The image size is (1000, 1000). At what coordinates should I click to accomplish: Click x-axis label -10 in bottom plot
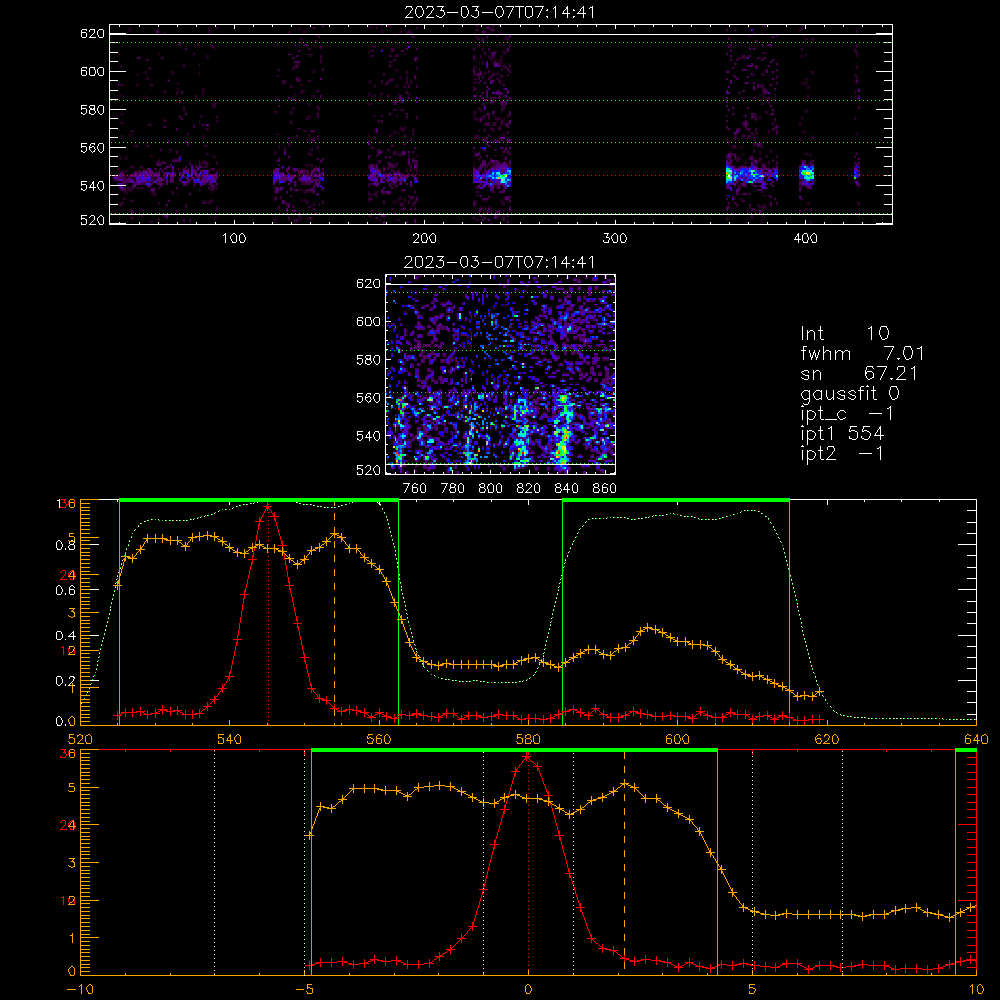click(x=79, y=990)
